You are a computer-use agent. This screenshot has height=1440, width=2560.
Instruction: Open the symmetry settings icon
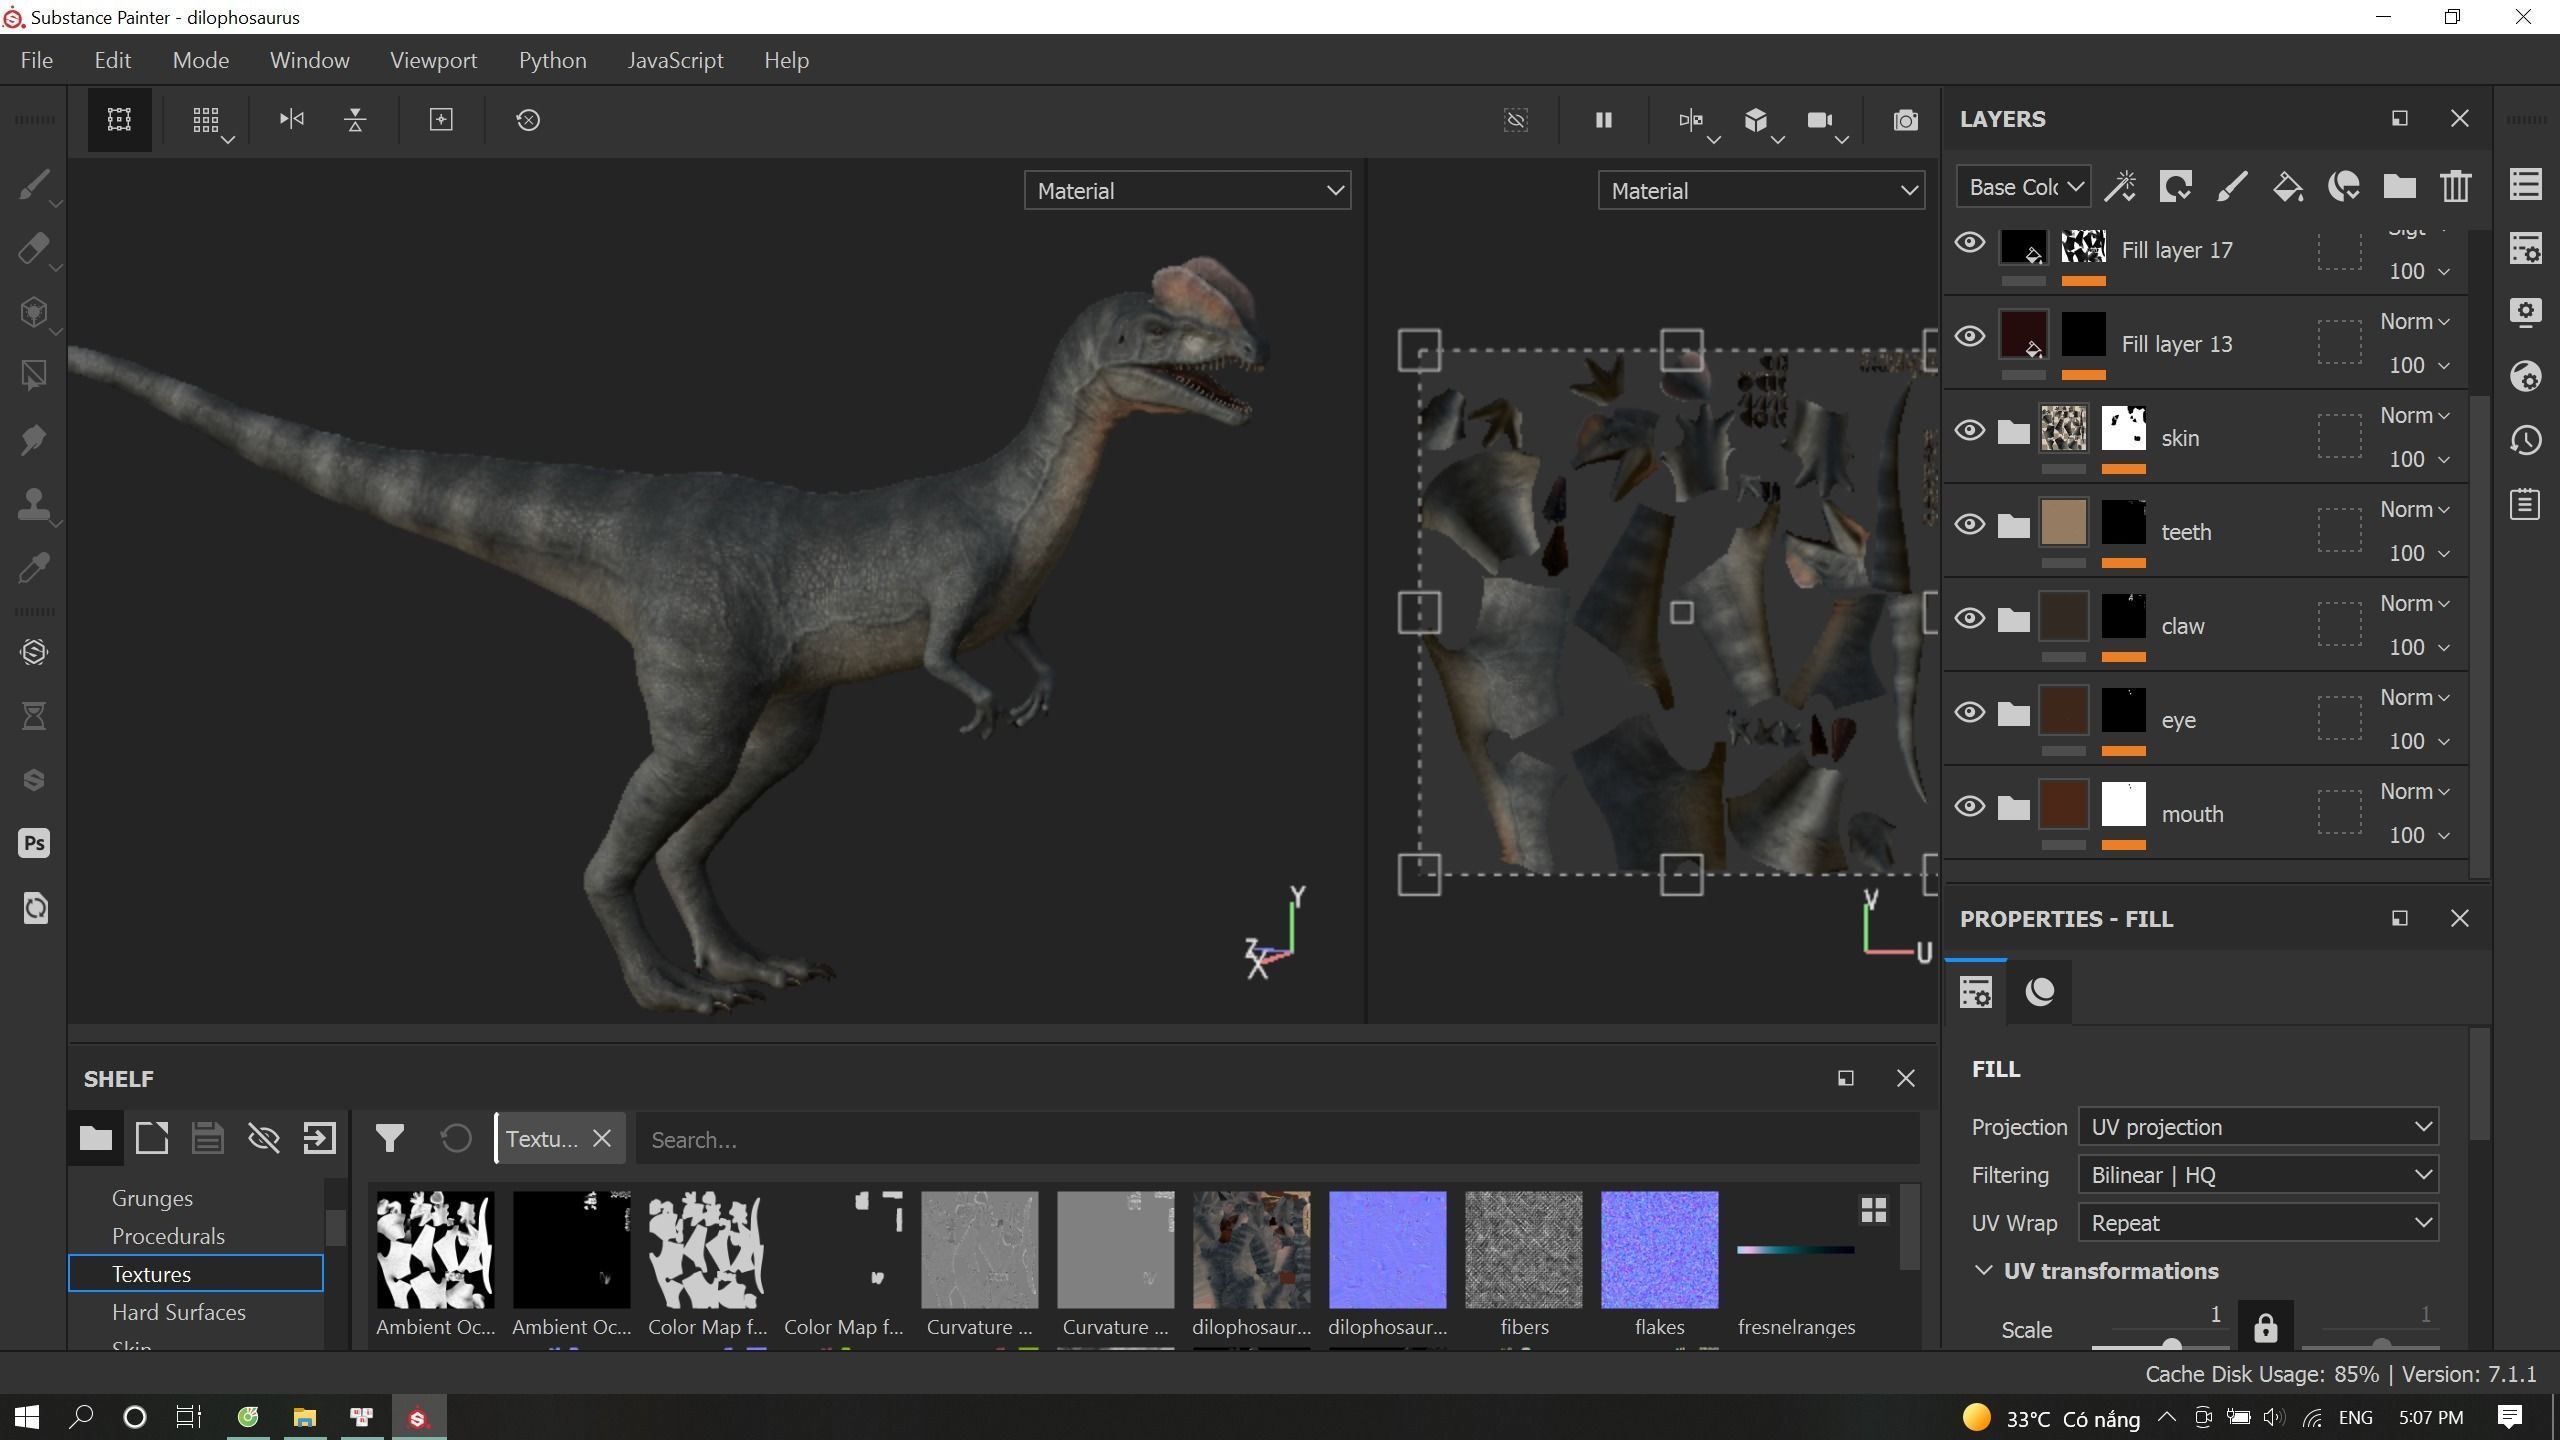point(1691,120)
